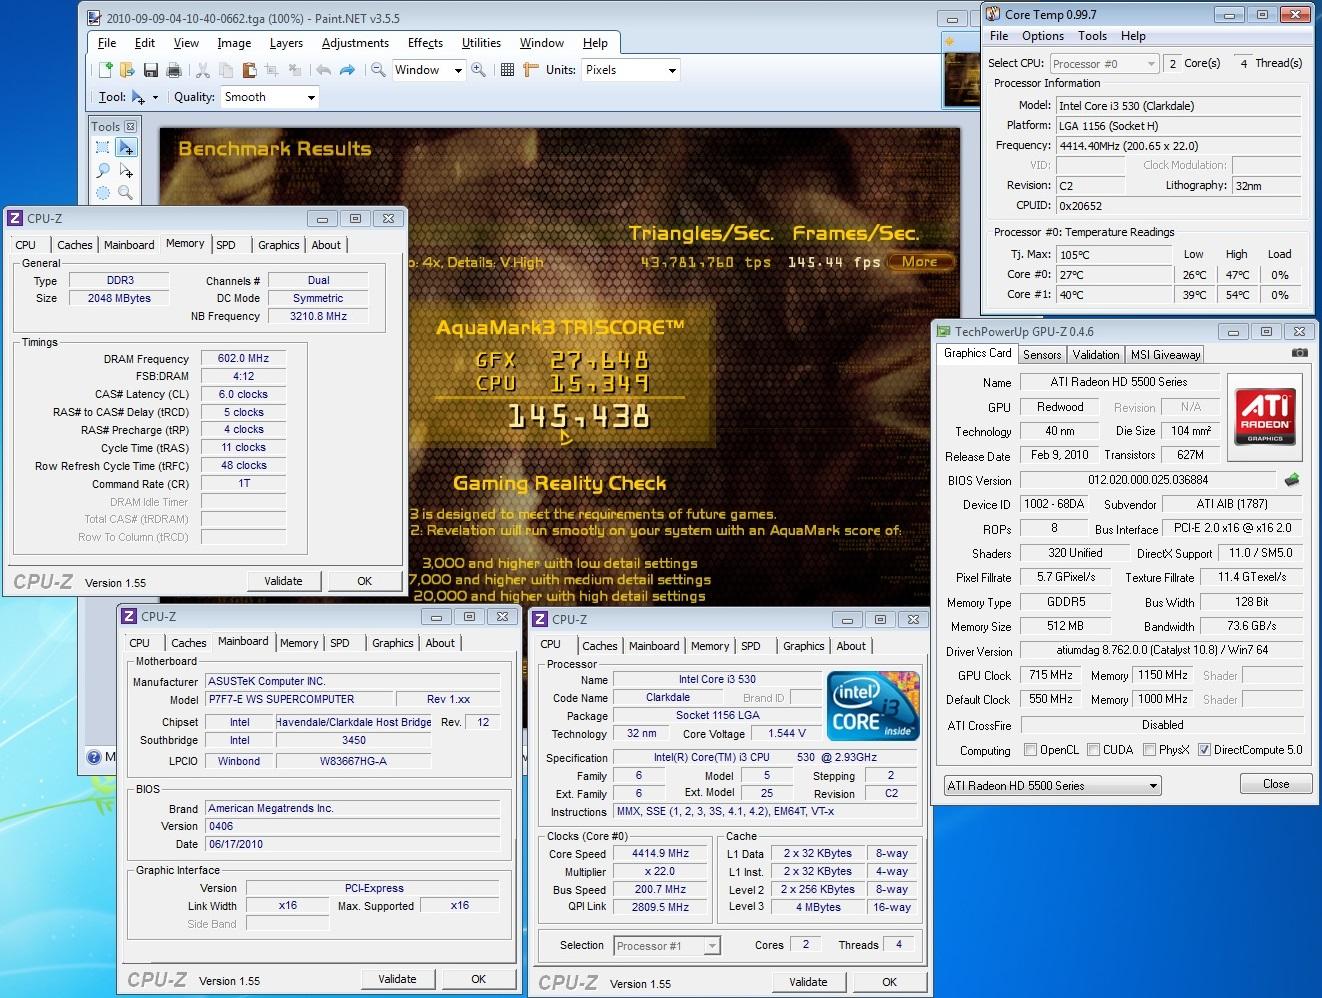Select the Move Selected Pixels tool
This screenshot has height=998, width=1322.
(126, 148)
